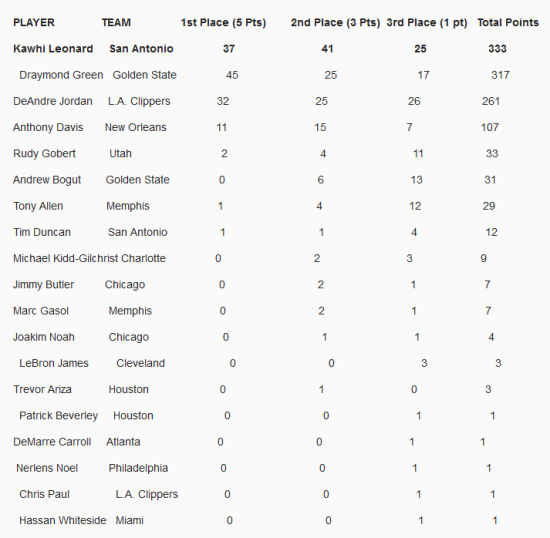The width and height of the screenshot is (550, 538).
Task: Click Hassan Whiteside's name
Action: point(62,520)
